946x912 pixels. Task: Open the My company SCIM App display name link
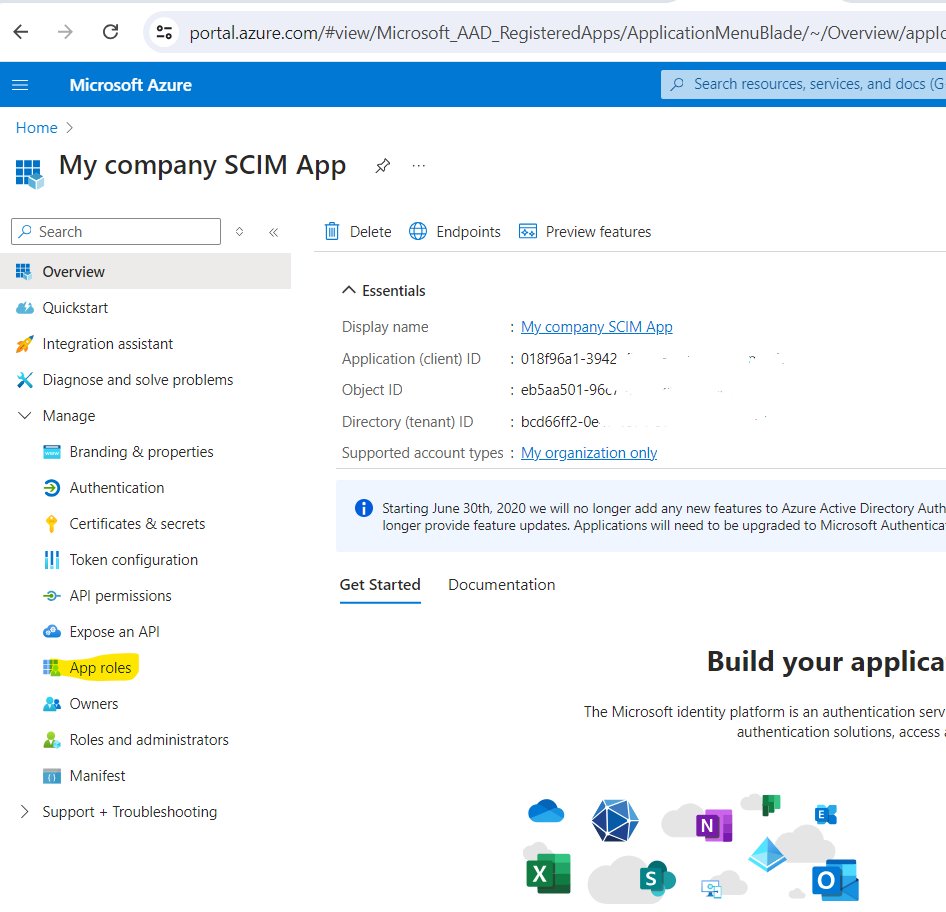tap(597, 327)
